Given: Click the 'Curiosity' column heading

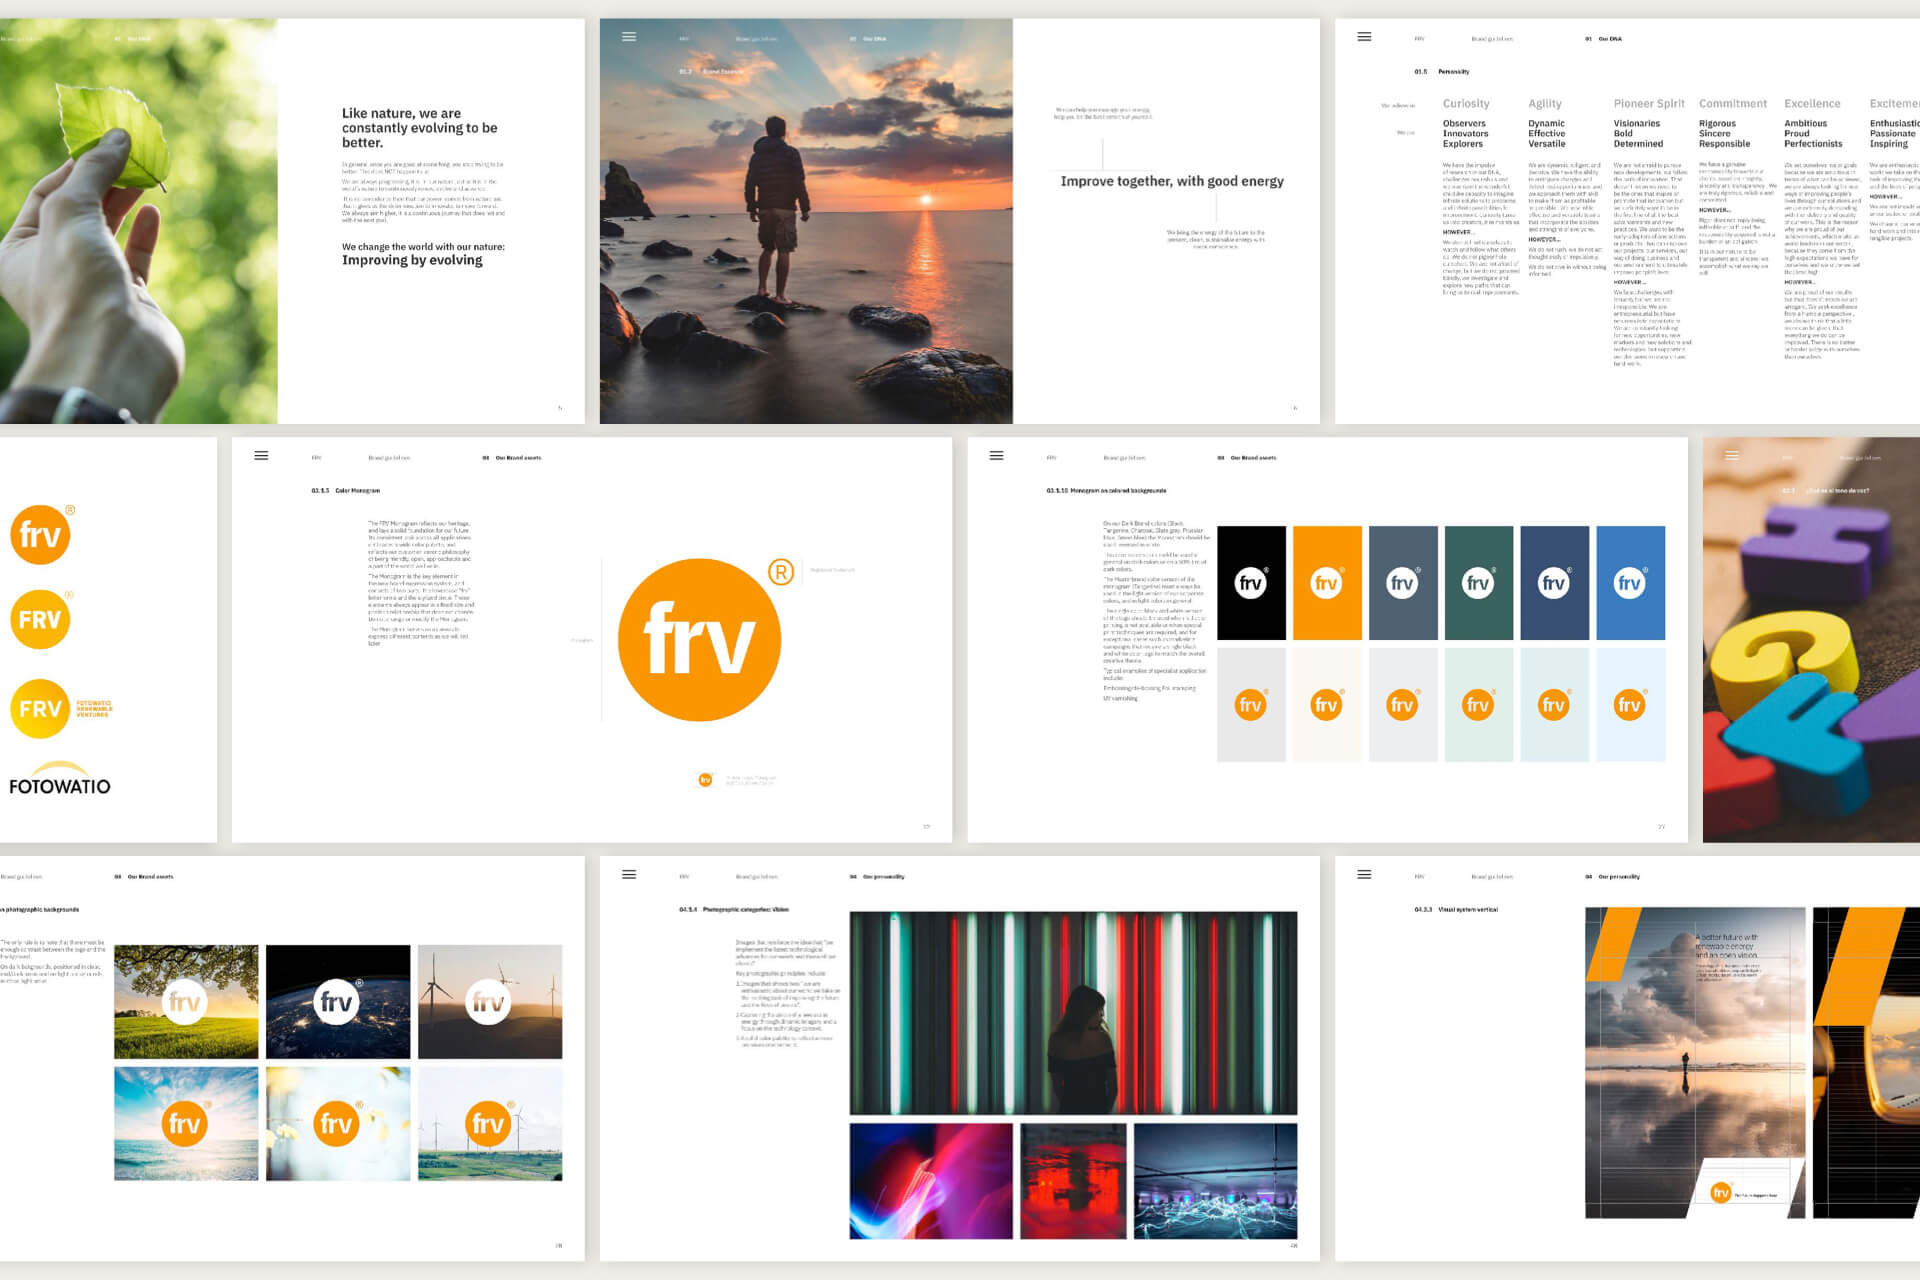Looking at the screenshot, I should pyautogui.click(x=1466, y=103).
